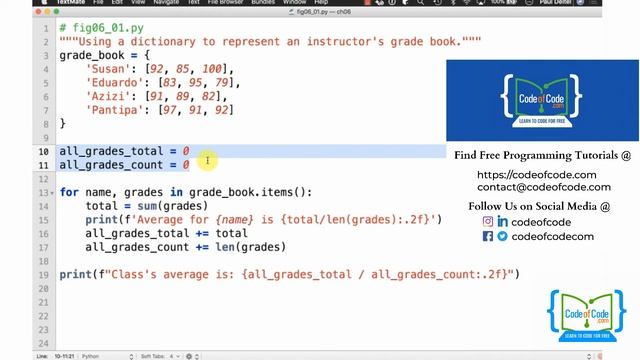Click line number 1 in the gutter
Viewport: 640px width, 360px height.
point(46,29)
